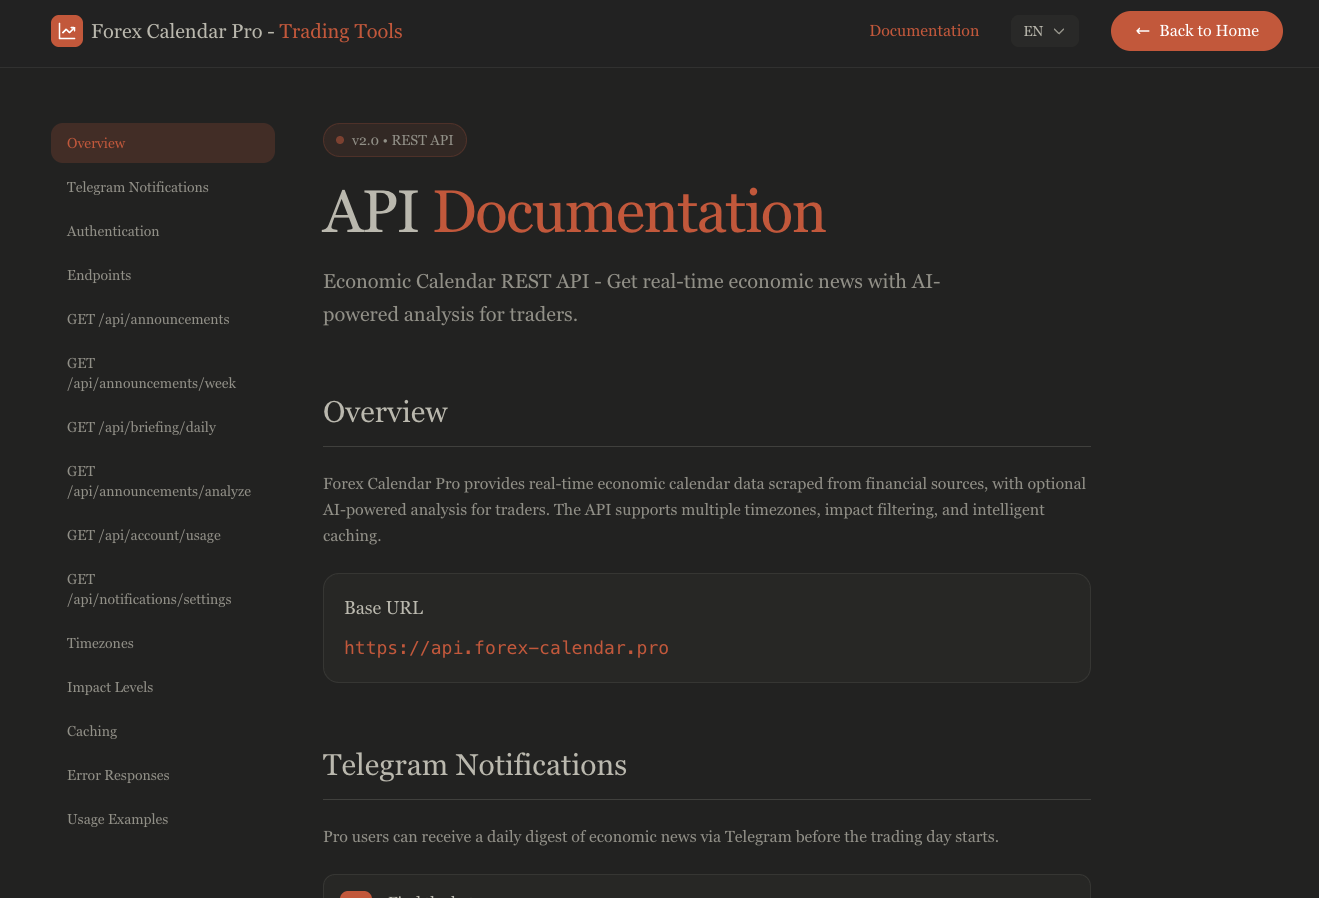Click the Telegram Notifications section heading
Image resolution: width=1319 pixels, height=898 pixels.
point(475,765)
